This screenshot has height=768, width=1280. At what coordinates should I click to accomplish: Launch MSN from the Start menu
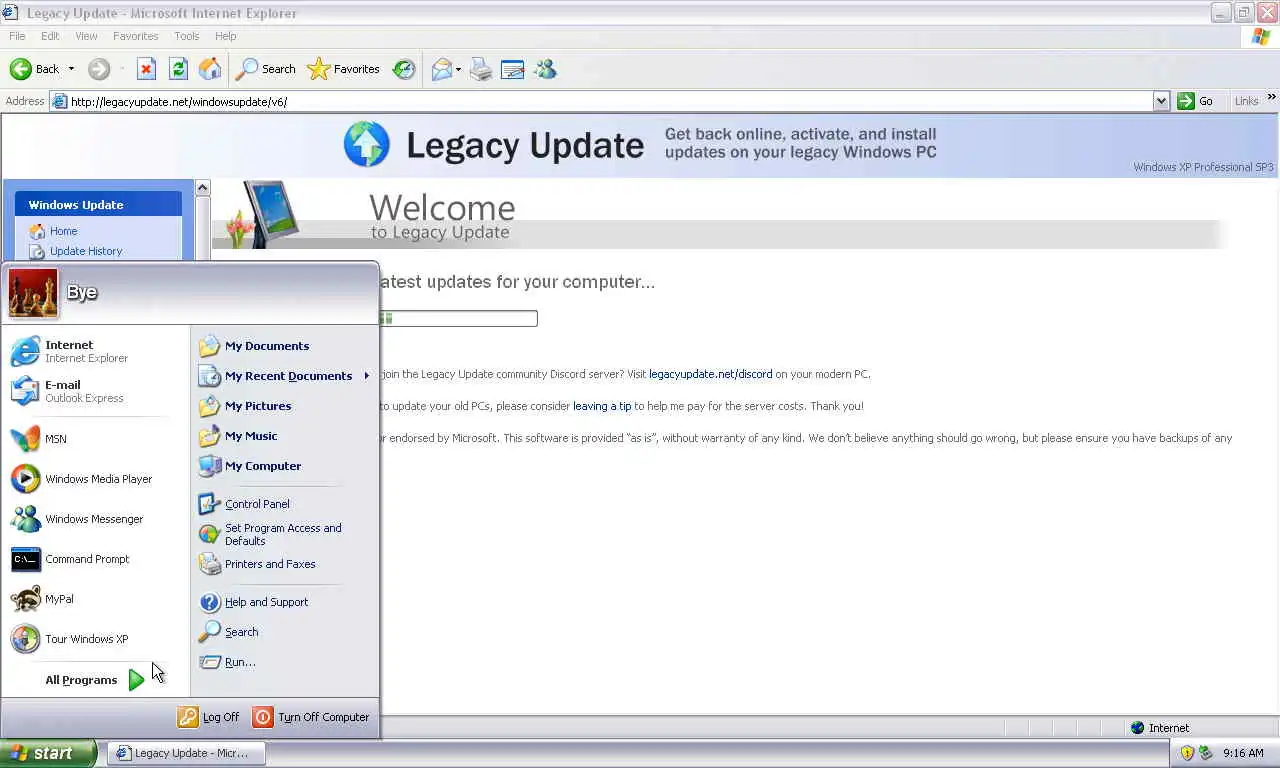click(x=96, y=439)
